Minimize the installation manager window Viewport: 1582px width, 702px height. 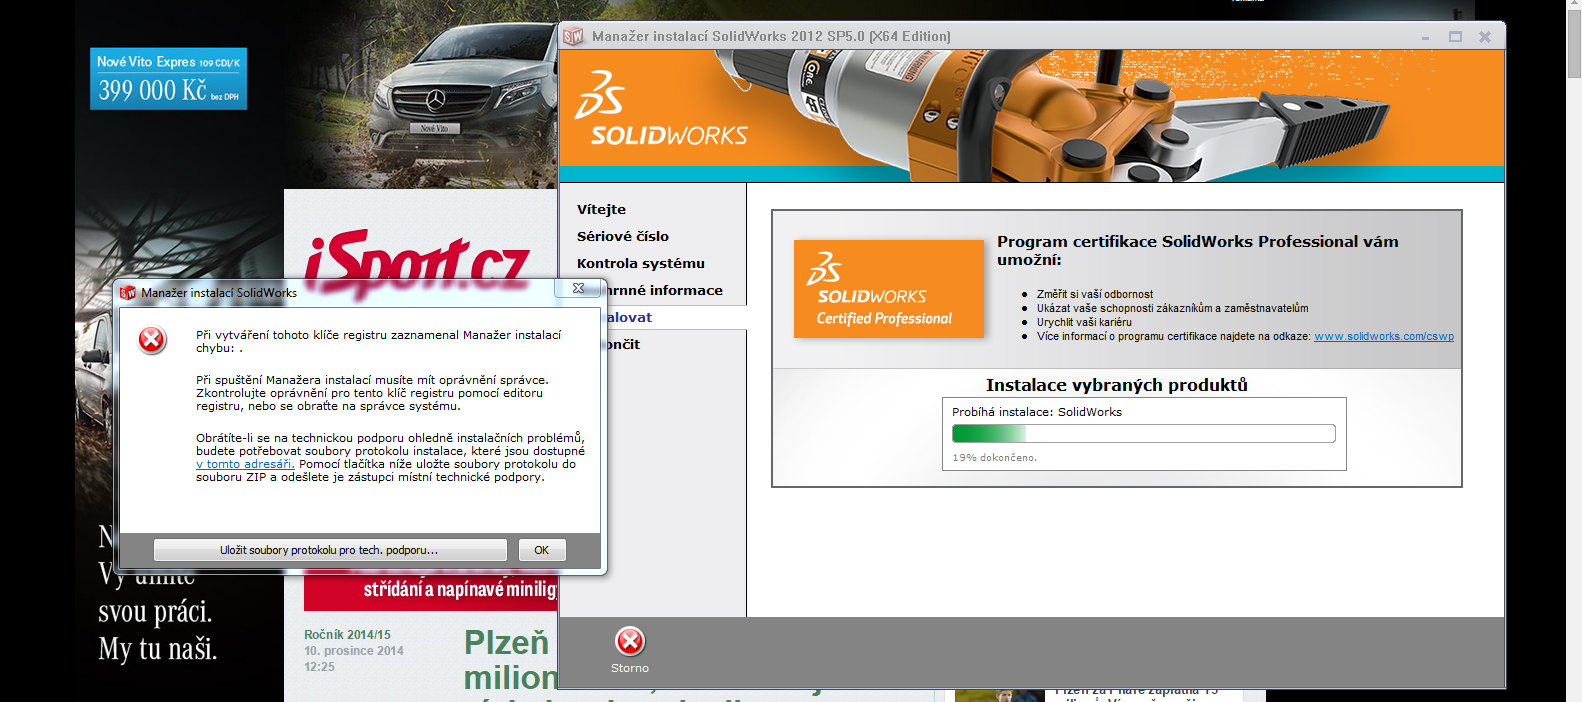click(x=1426, y=37)
